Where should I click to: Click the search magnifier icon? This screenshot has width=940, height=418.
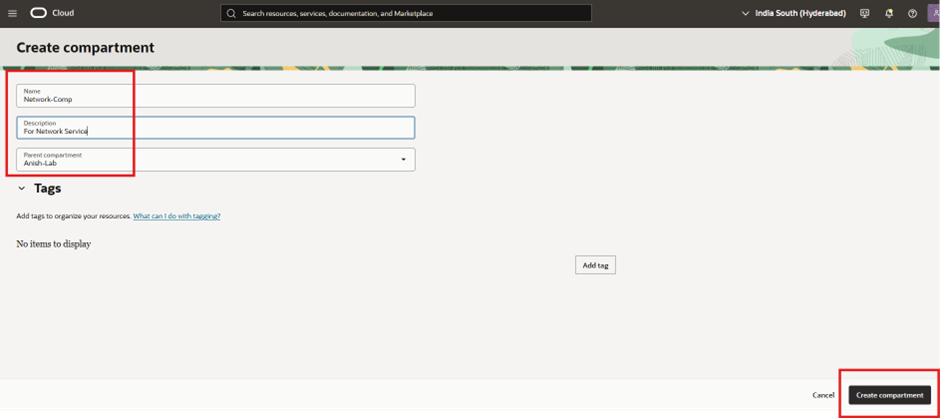click(231, 14)
